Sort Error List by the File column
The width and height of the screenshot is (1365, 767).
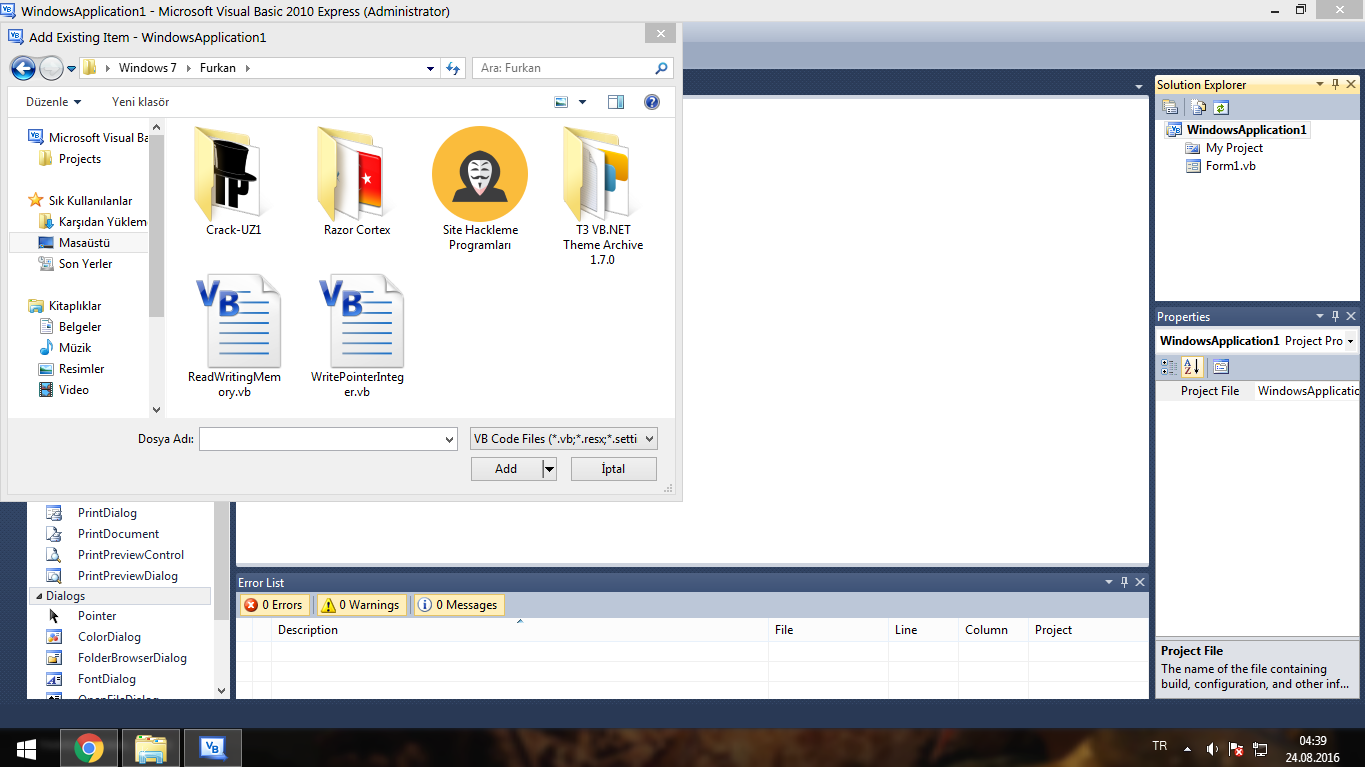[x=828, y=630]
